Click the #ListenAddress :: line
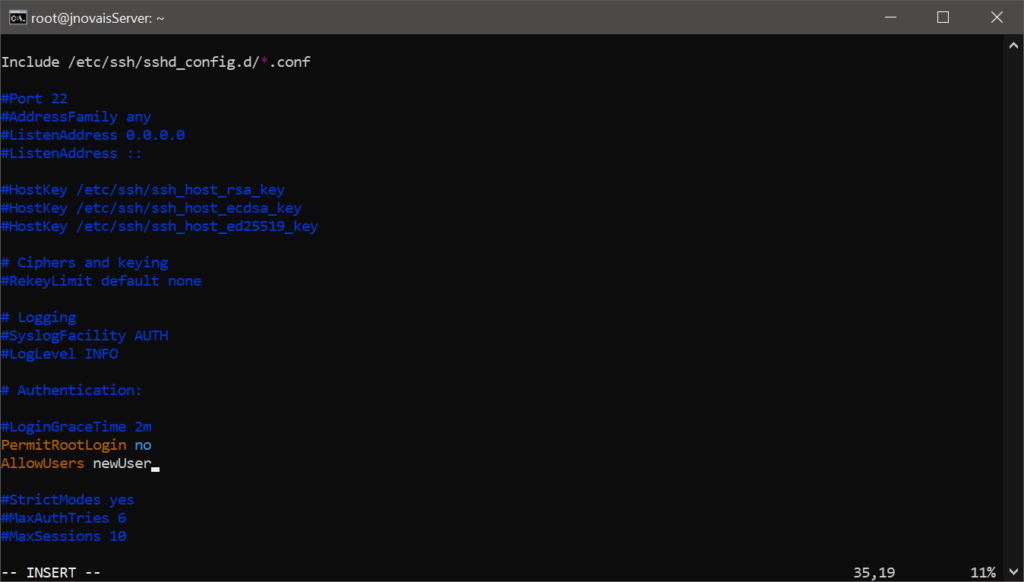Image resolution: width=1024 pixels, height=582 pixels. coord(72,154)
